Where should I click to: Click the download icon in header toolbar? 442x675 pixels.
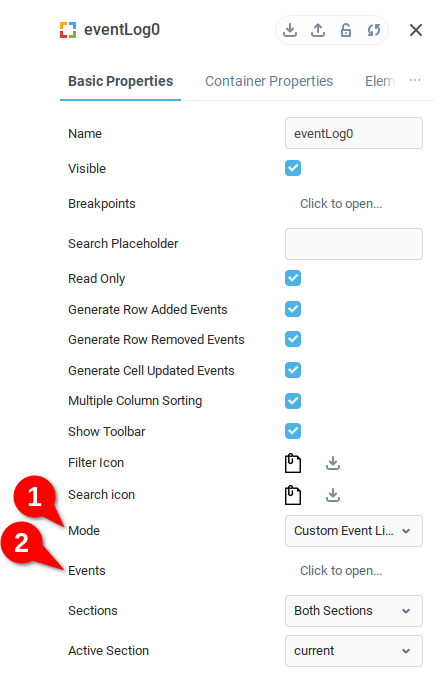click(x=290, y=30)
